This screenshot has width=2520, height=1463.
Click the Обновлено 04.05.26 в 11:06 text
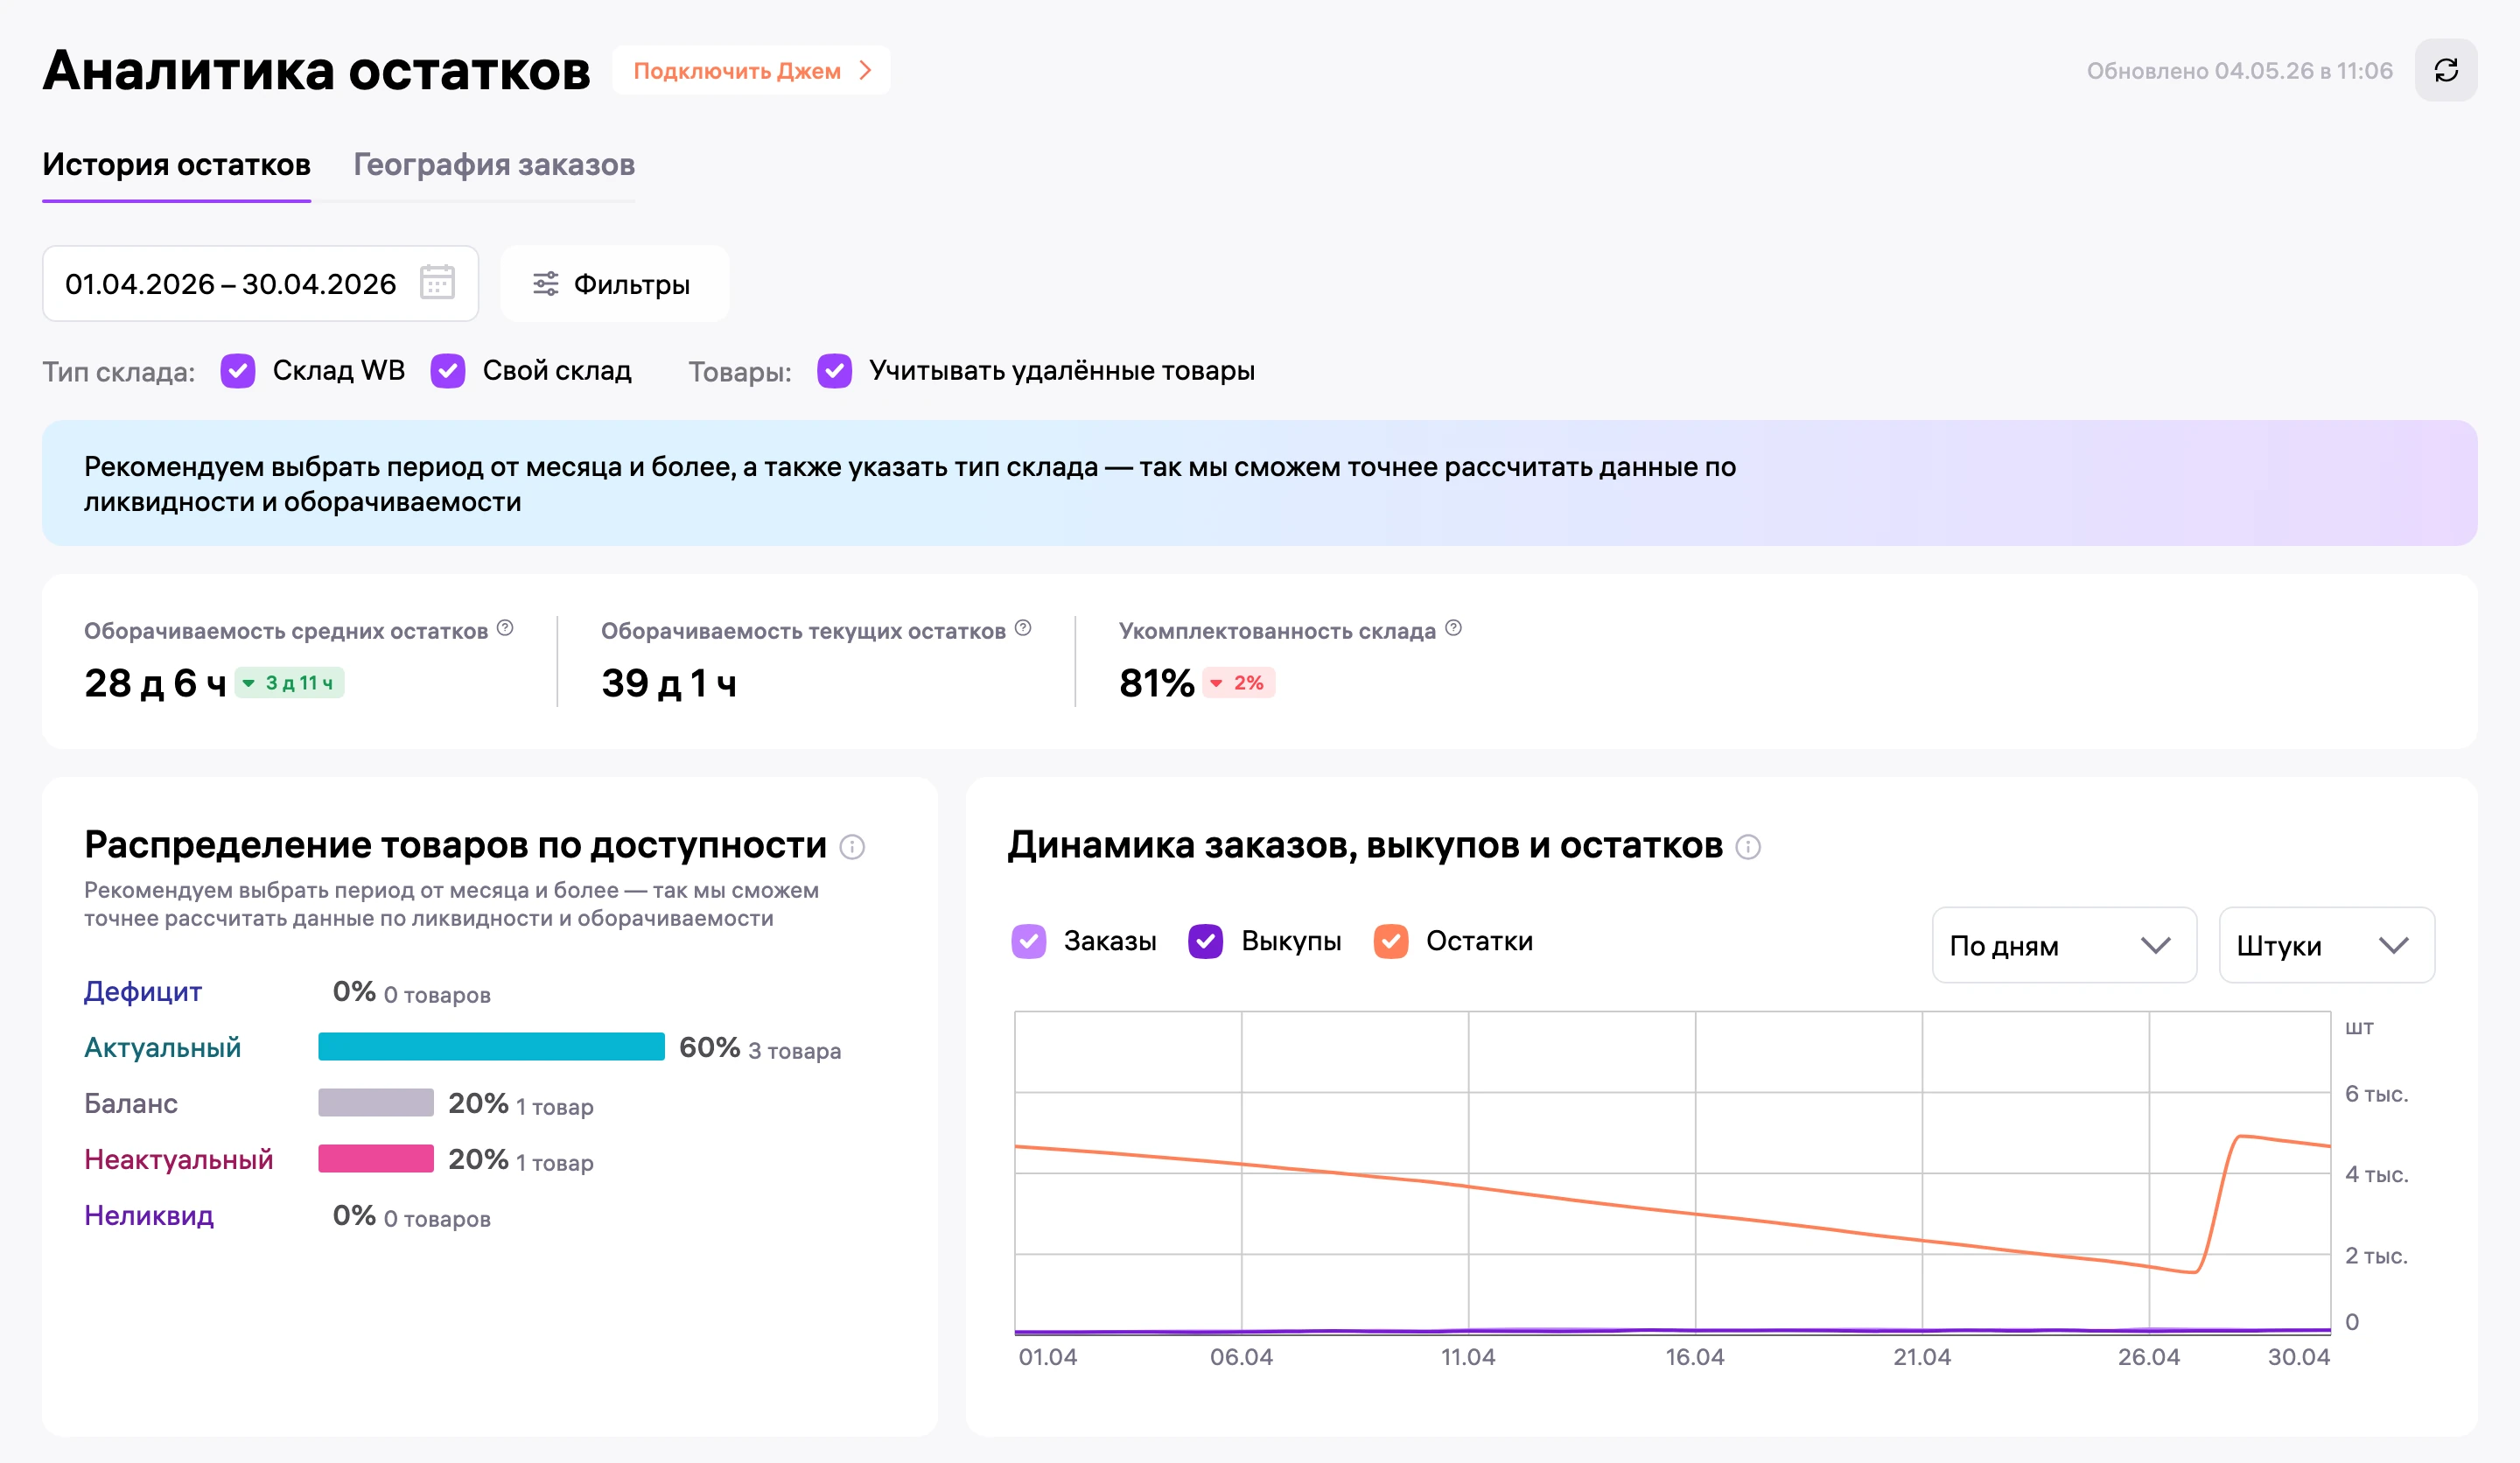click(x=2239, y=71)
